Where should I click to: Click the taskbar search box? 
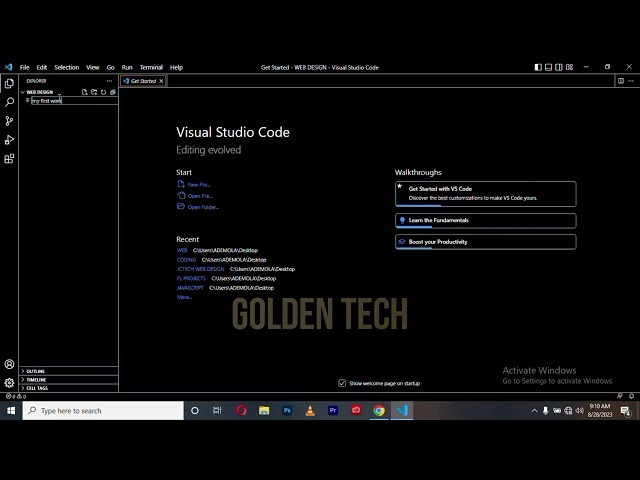[x=103, y=411]
